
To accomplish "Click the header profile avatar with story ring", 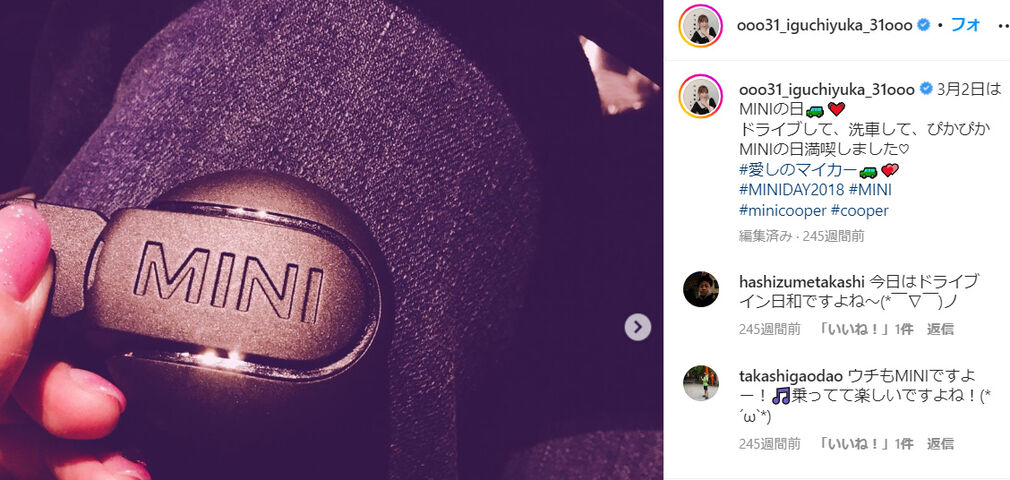I will pyautogui.click(x=701, y=26).
